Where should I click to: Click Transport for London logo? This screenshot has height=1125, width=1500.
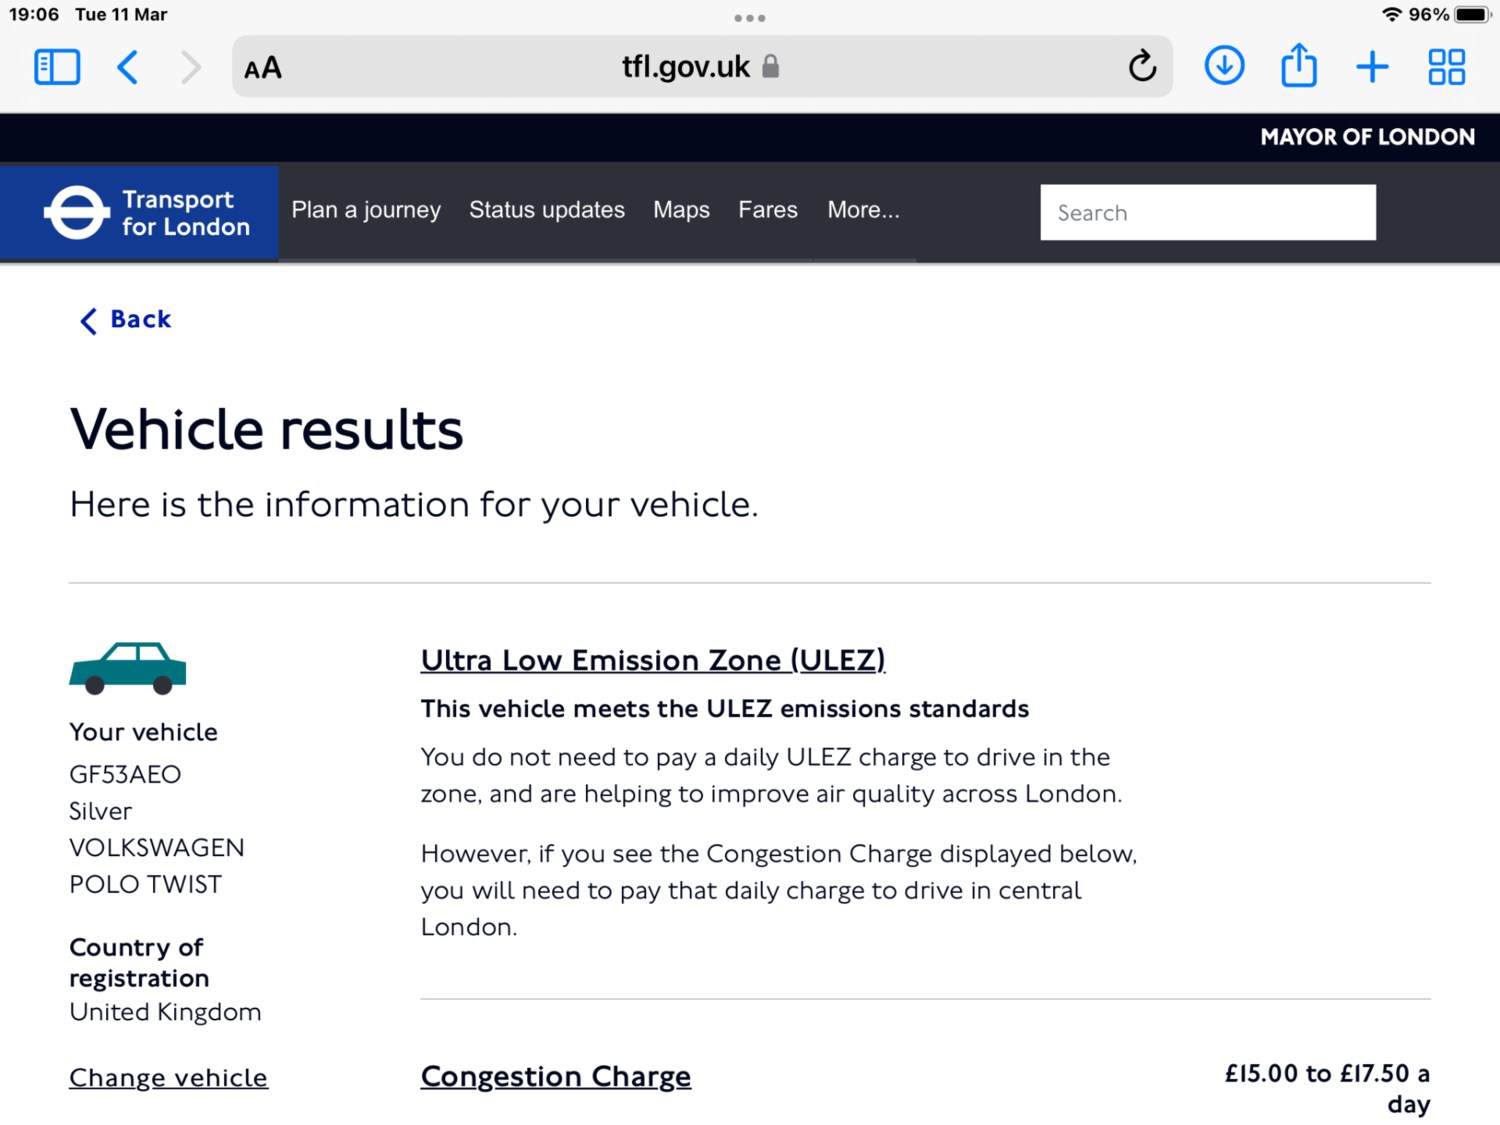139,212
